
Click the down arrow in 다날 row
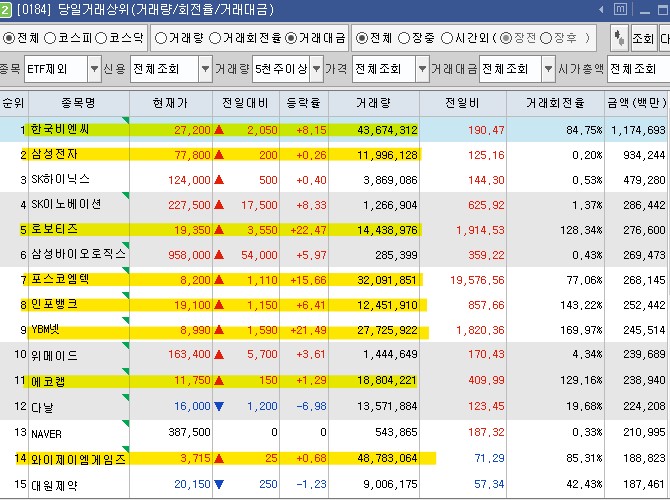[x=219, y=406]
